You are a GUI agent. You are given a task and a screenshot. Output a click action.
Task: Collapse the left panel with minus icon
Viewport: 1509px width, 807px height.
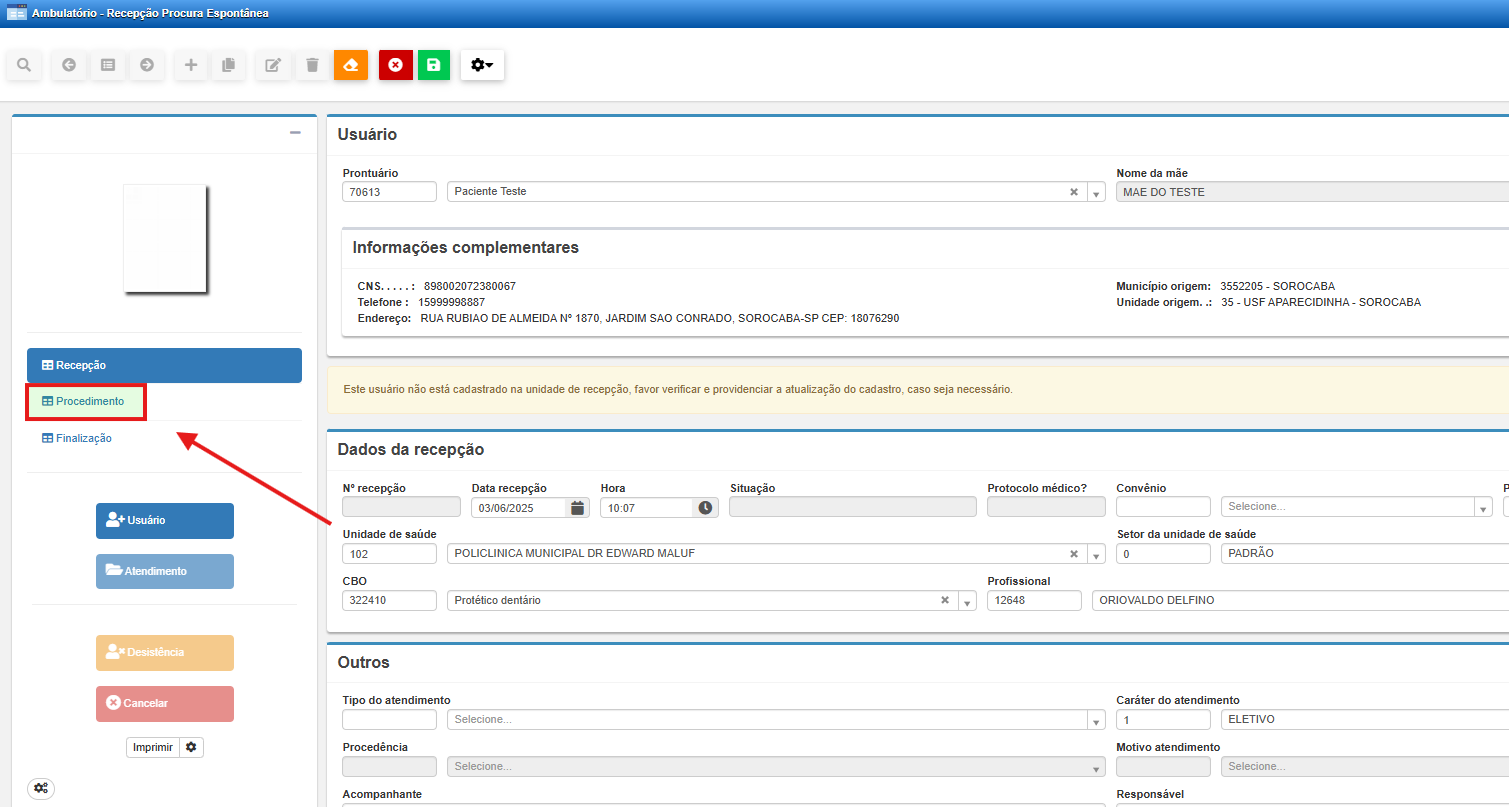(x=295, y=133)
